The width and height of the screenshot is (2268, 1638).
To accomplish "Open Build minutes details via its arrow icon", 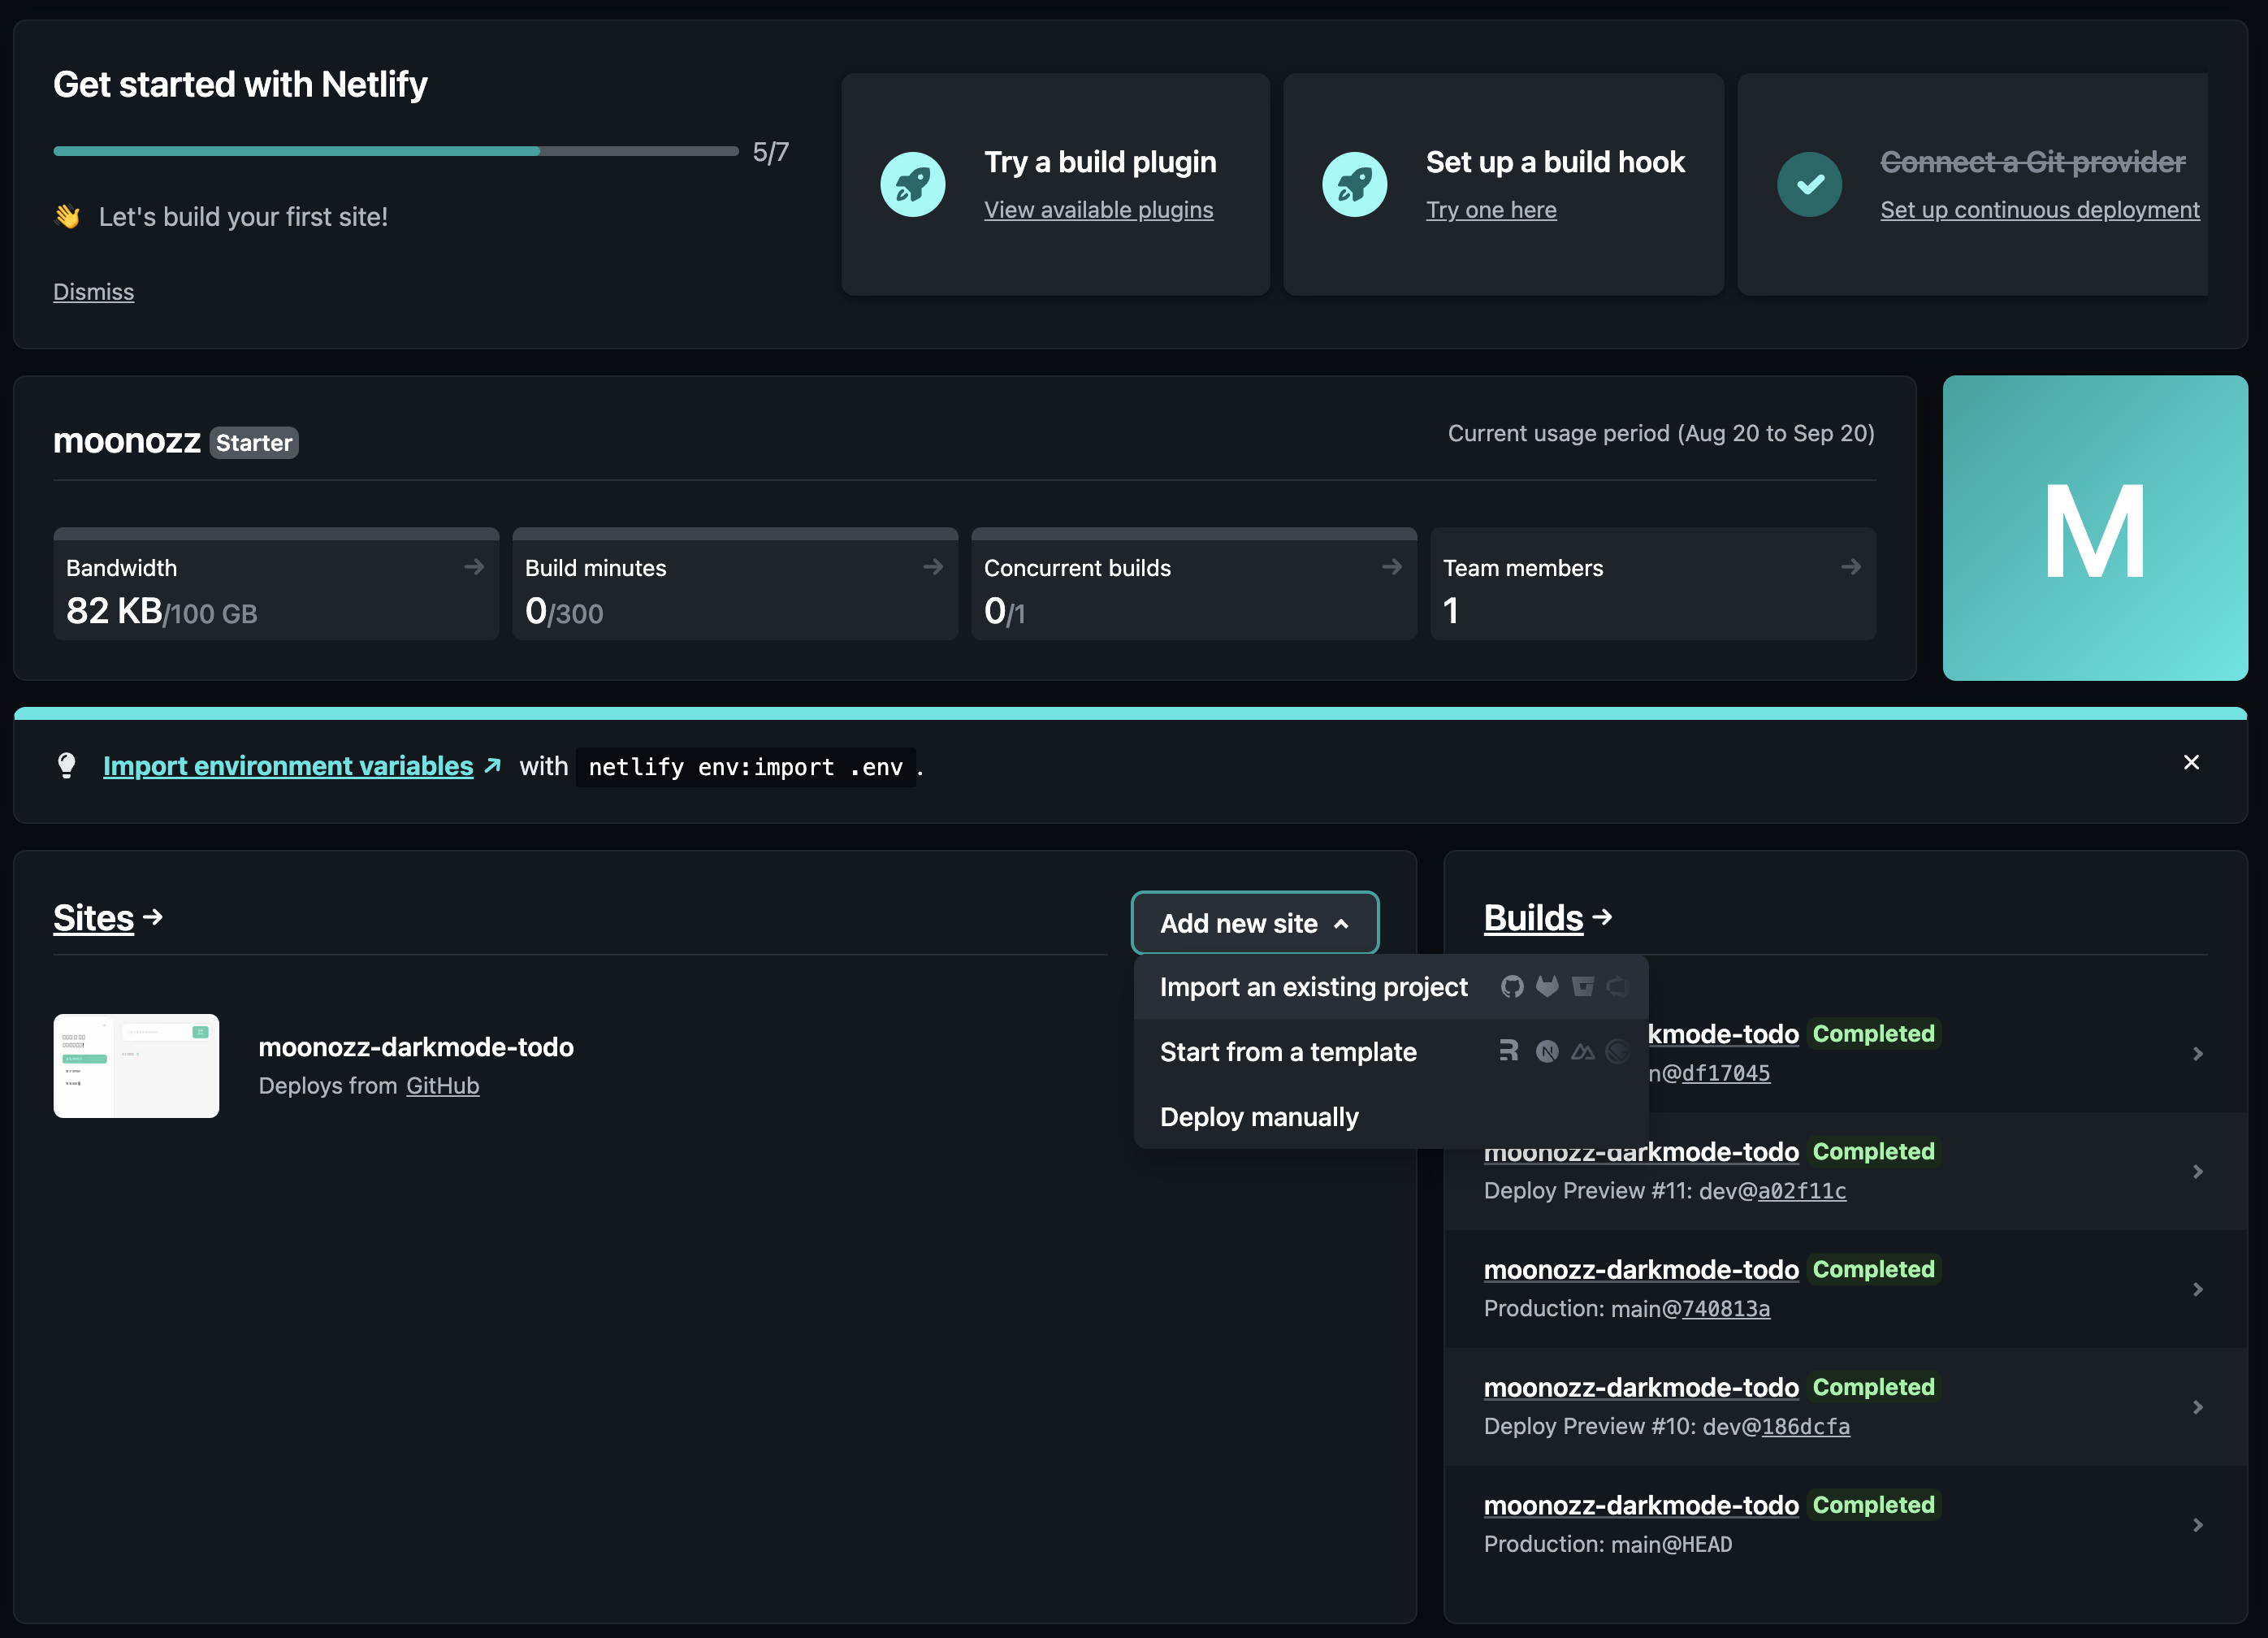I will [x=933, y=567].
